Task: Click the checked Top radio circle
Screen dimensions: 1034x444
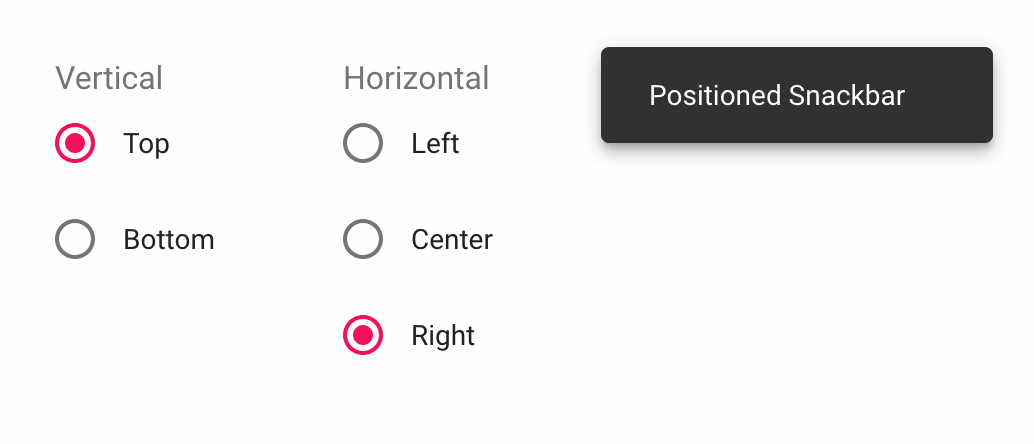Action: click(x=75, y=143)
